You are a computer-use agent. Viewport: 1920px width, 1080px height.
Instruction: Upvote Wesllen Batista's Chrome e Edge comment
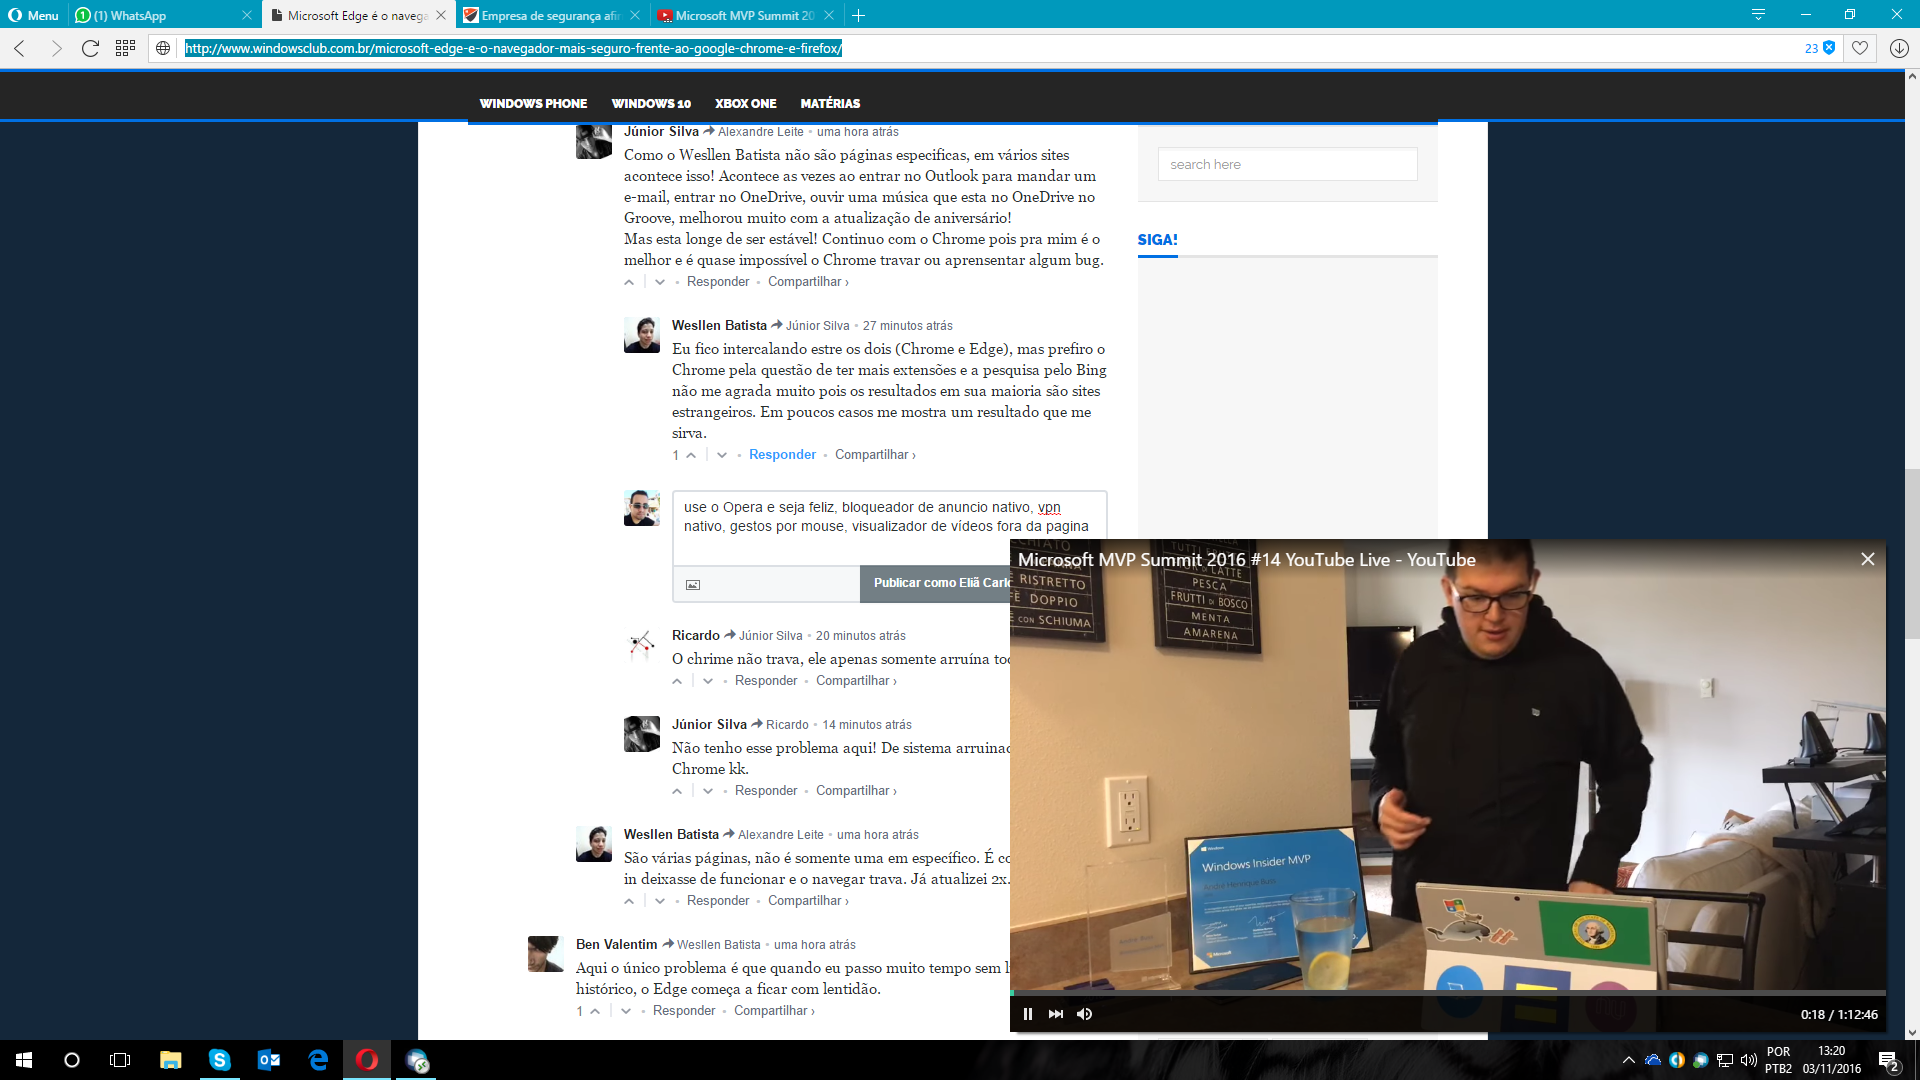[691, 455]
